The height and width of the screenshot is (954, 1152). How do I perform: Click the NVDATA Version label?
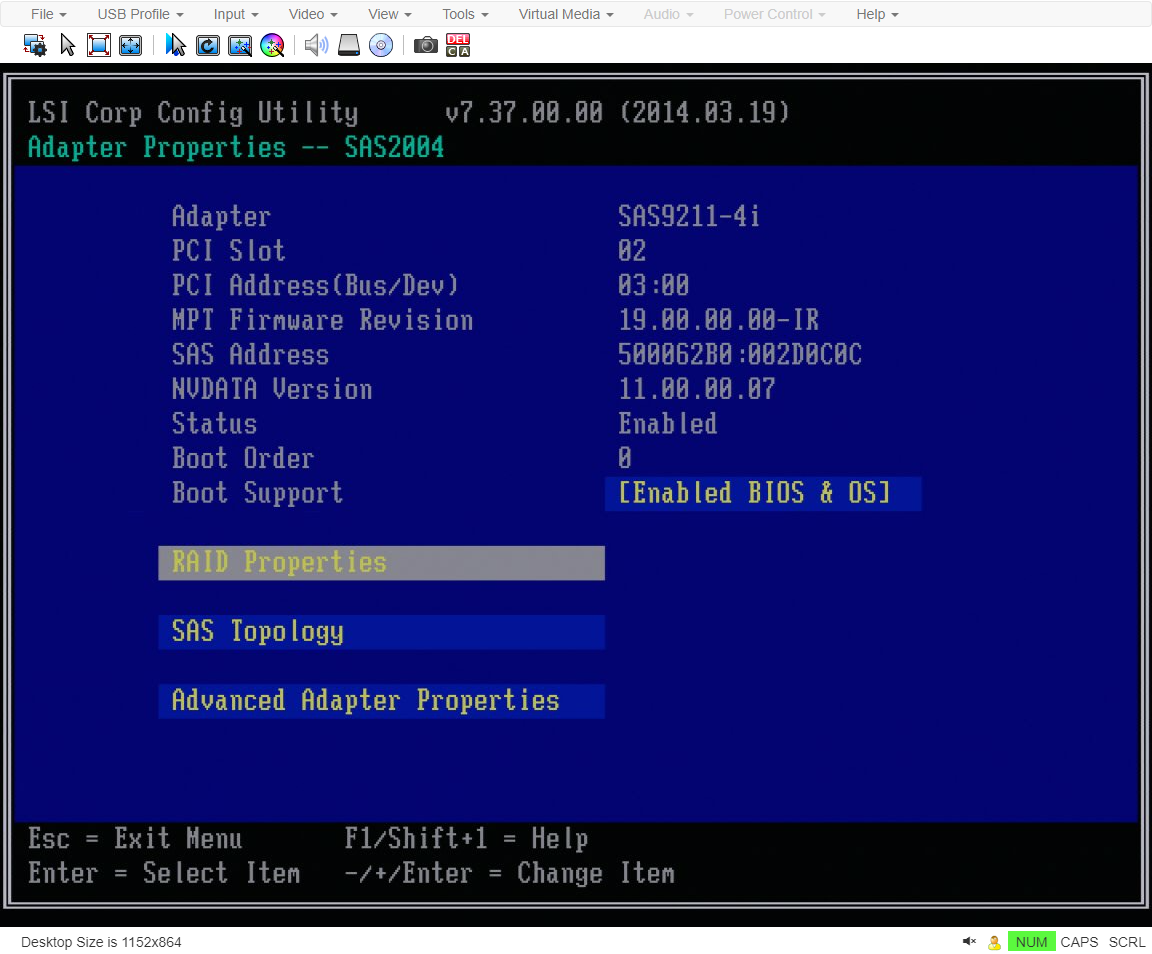[x=272, y=389]
